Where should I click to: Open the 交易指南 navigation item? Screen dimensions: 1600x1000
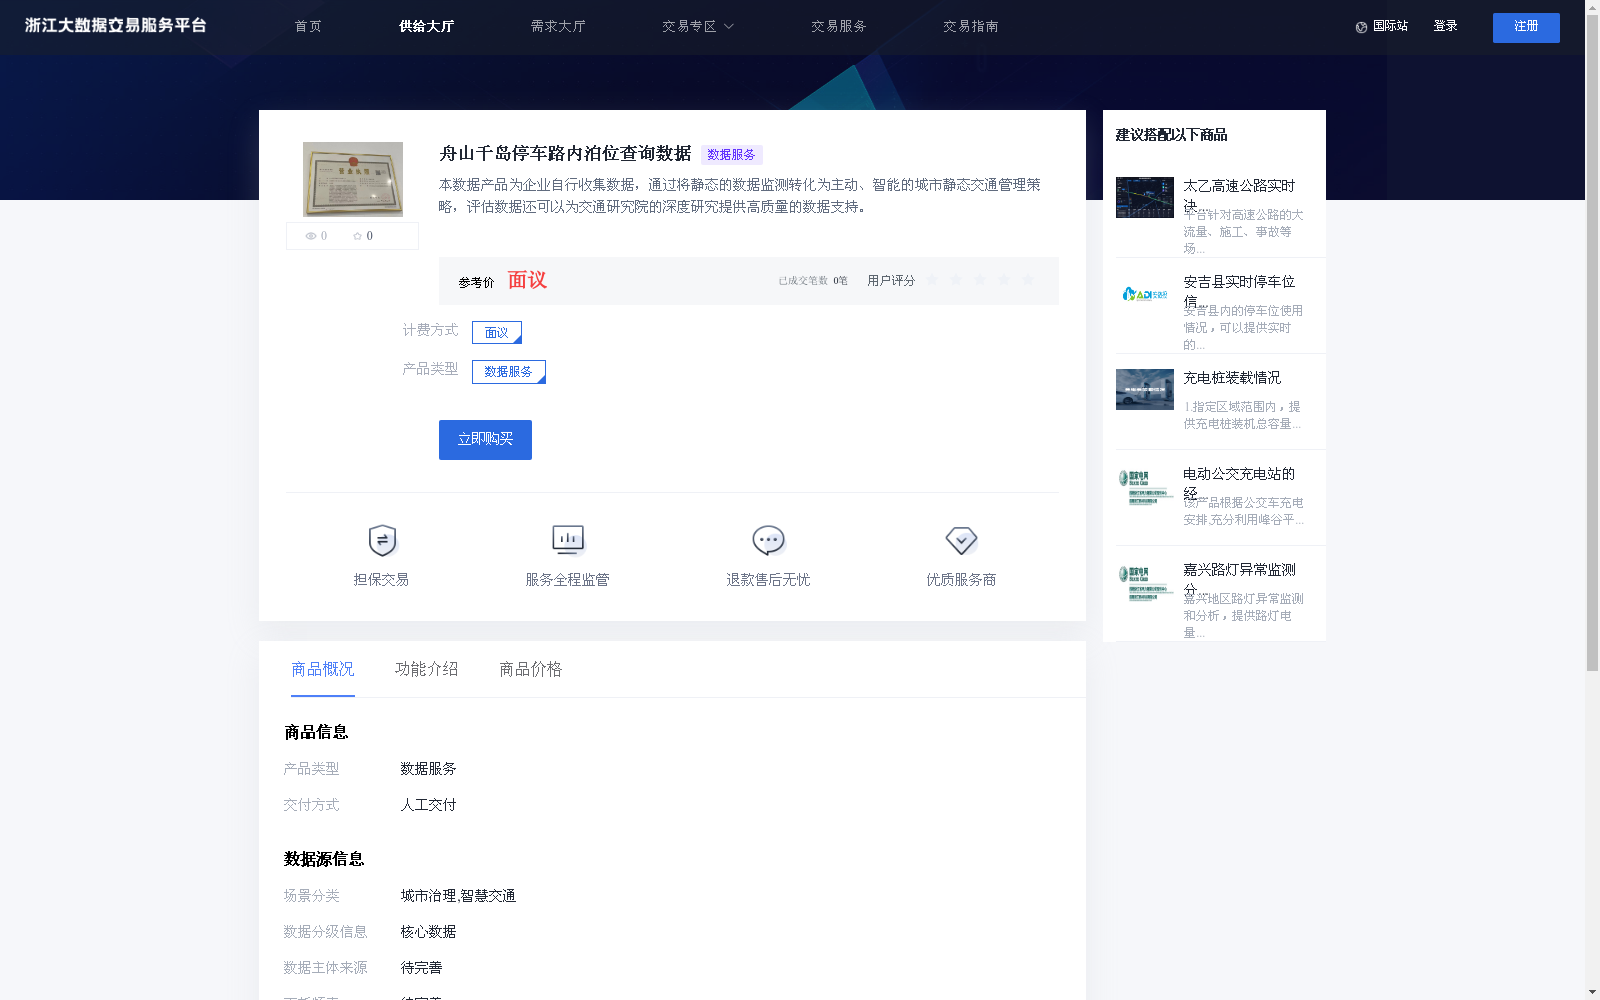(x=970, y=27)
